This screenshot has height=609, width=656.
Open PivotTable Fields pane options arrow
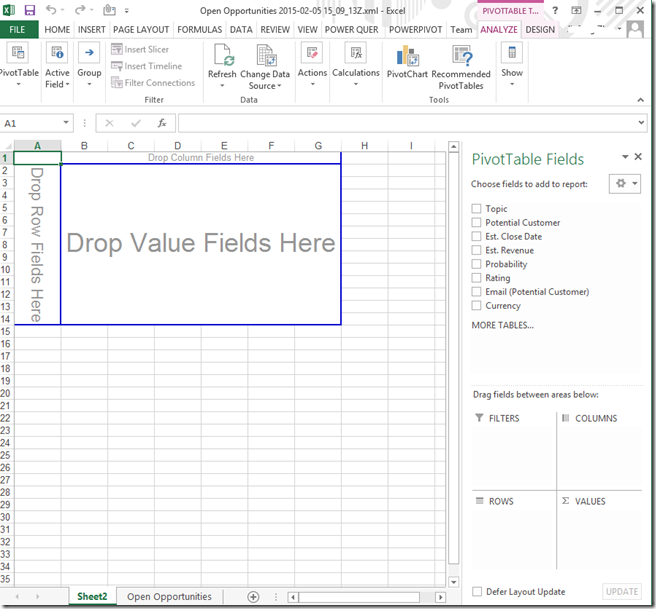[x=625, y=157]
